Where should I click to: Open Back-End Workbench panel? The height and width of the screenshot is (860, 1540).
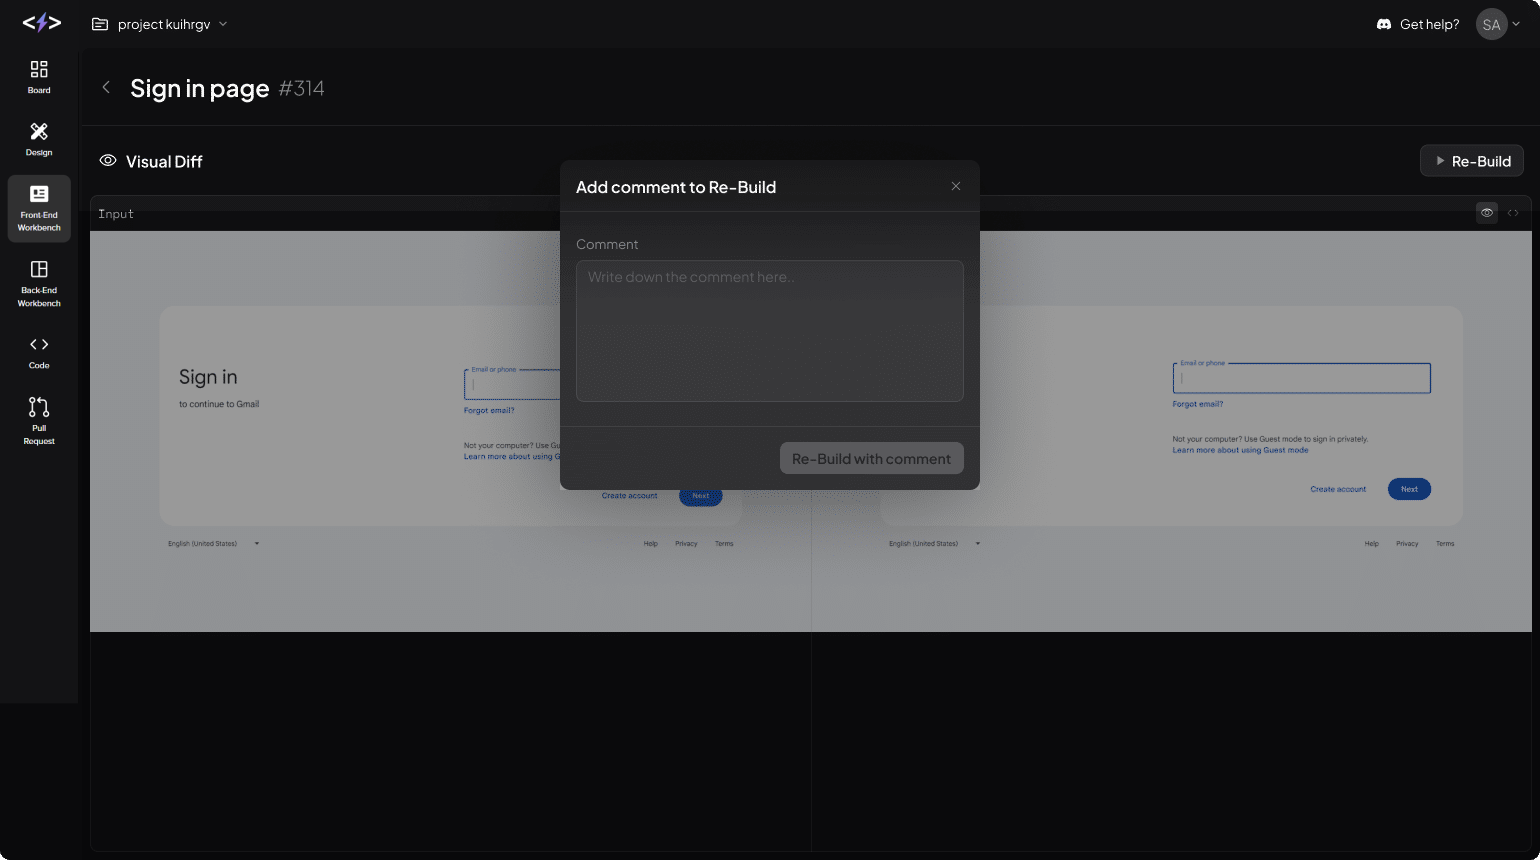pyautogui.click(x=39, y=284)
